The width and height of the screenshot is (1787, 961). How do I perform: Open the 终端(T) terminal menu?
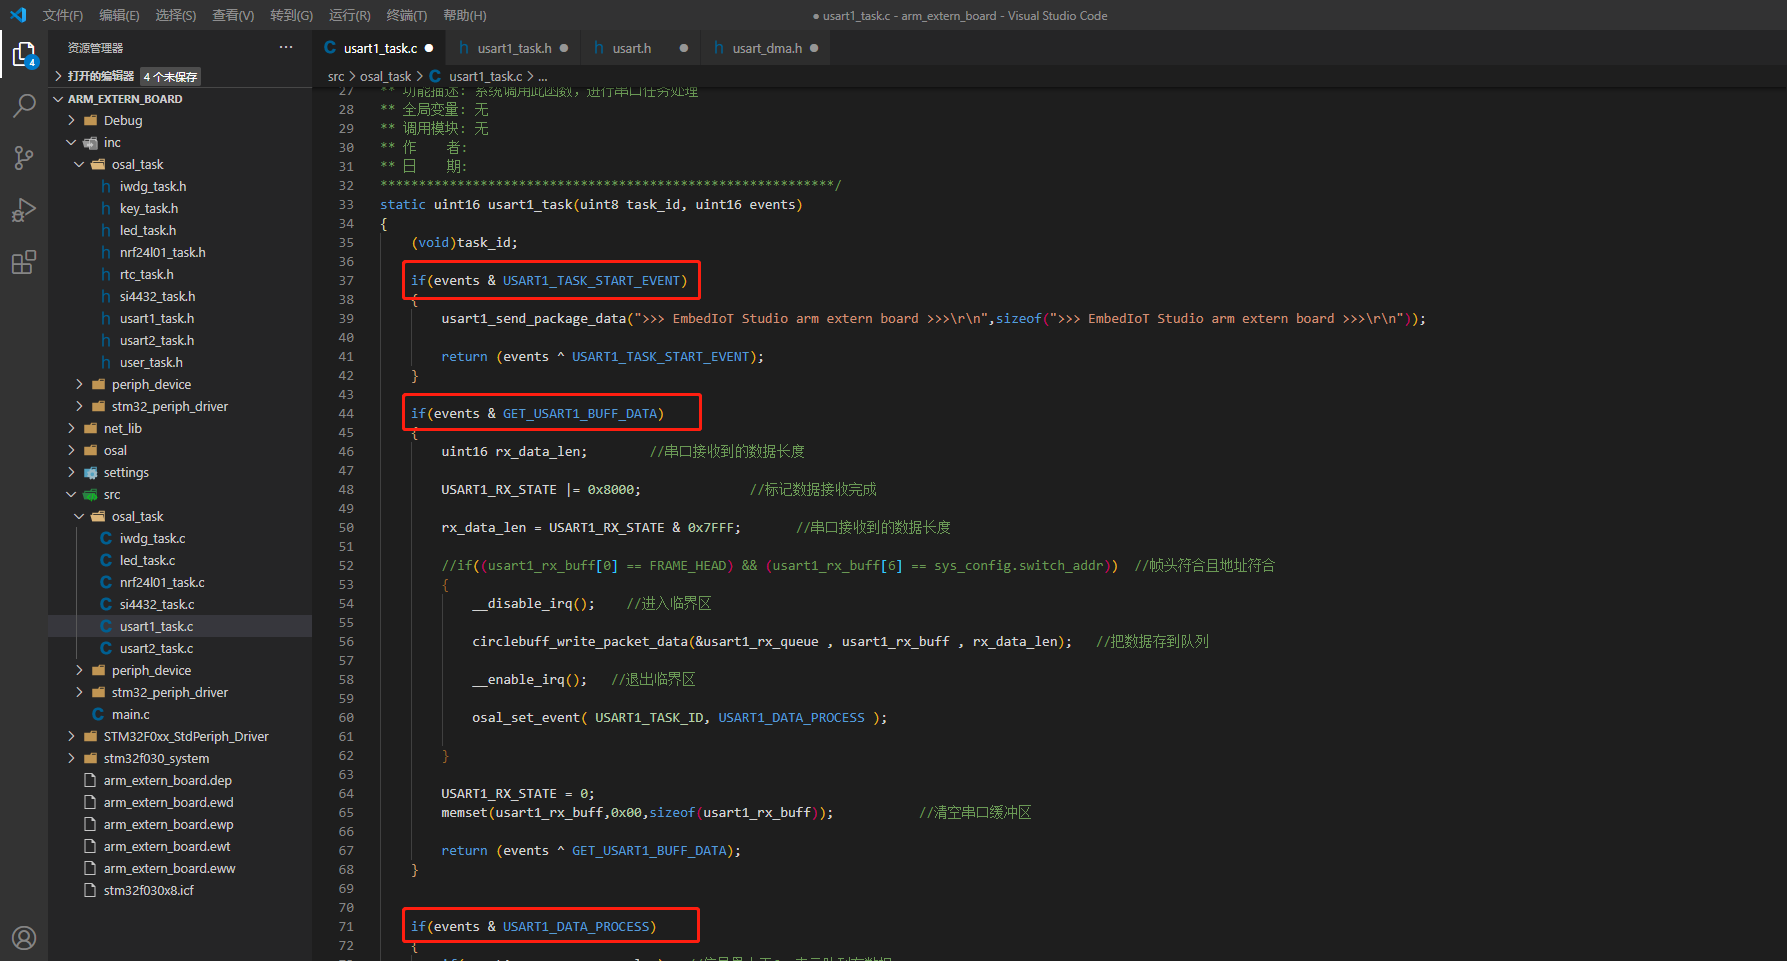click(406, 15)
